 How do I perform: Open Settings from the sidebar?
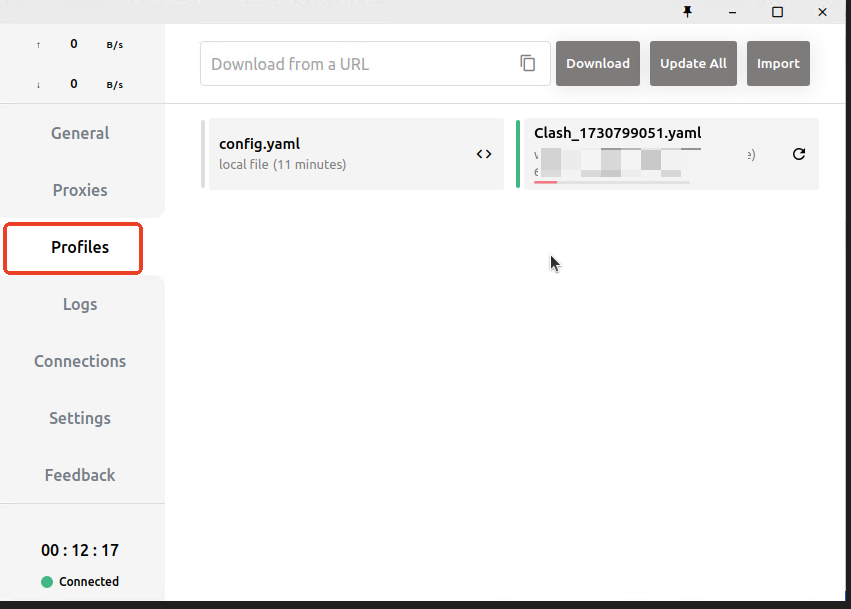(80, 418)
